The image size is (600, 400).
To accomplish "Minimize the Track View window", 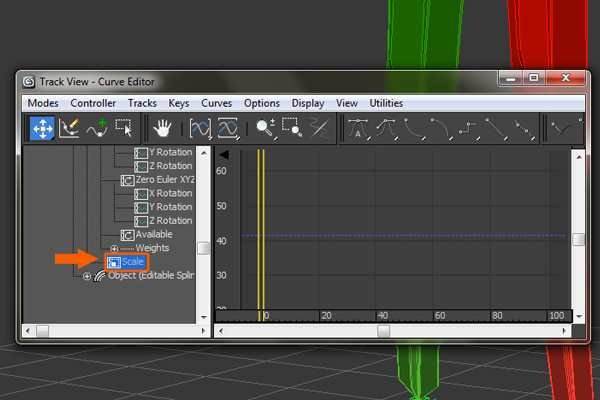I will coord(510,78).
